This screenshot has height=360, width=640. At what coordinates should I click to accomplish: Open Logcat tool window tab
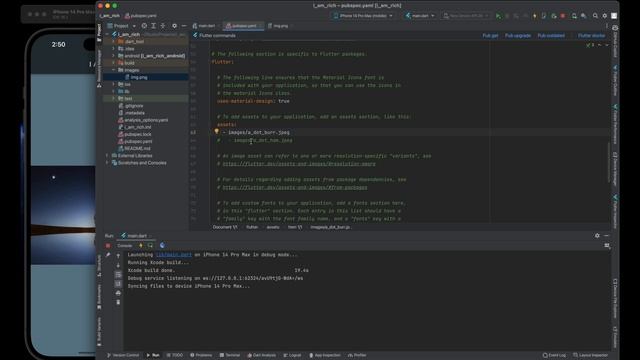pos(292,355)
